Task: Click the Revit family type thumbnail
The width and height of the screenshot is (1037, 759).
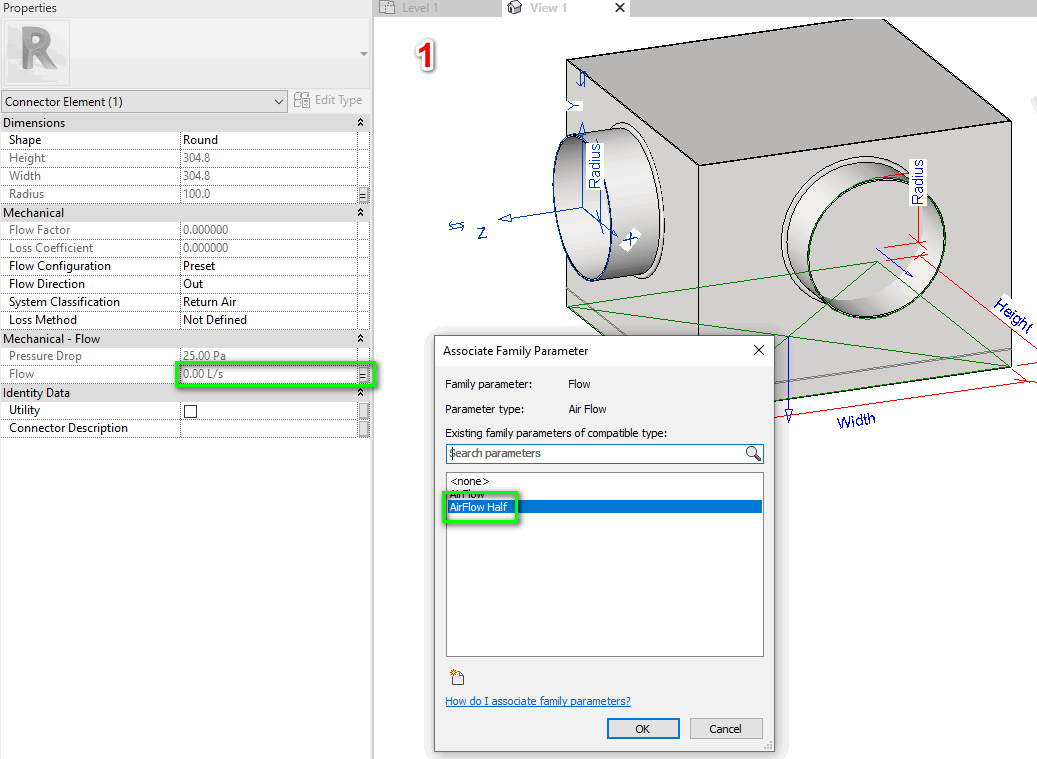Action: click(37, 52)
